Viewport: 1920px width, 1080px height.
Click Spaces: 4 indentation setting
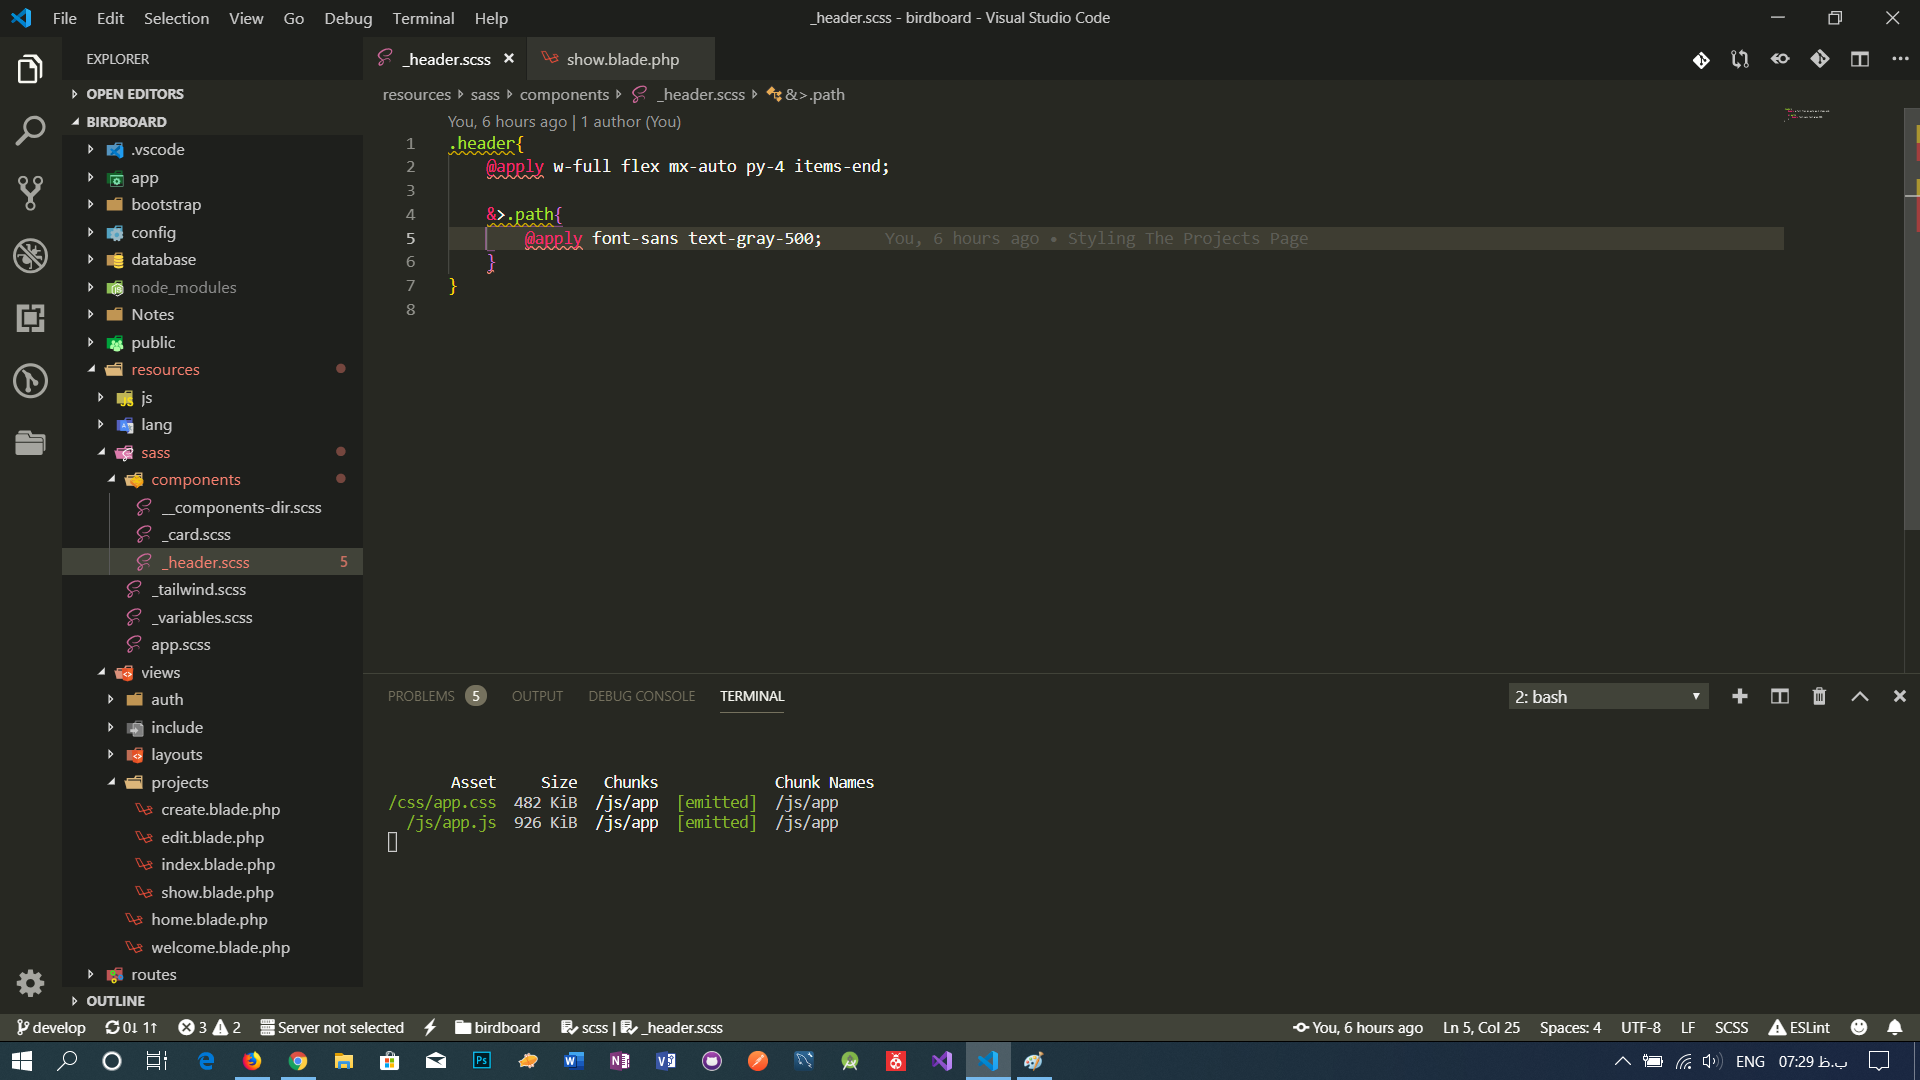(x=1570, y=1027)
